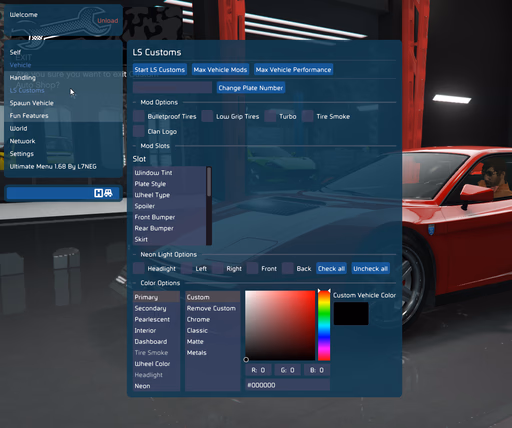Collapse the Mod Slots section
Viewport: 512px width, 428px height.
pyautogui.click(x=155, y=146)
